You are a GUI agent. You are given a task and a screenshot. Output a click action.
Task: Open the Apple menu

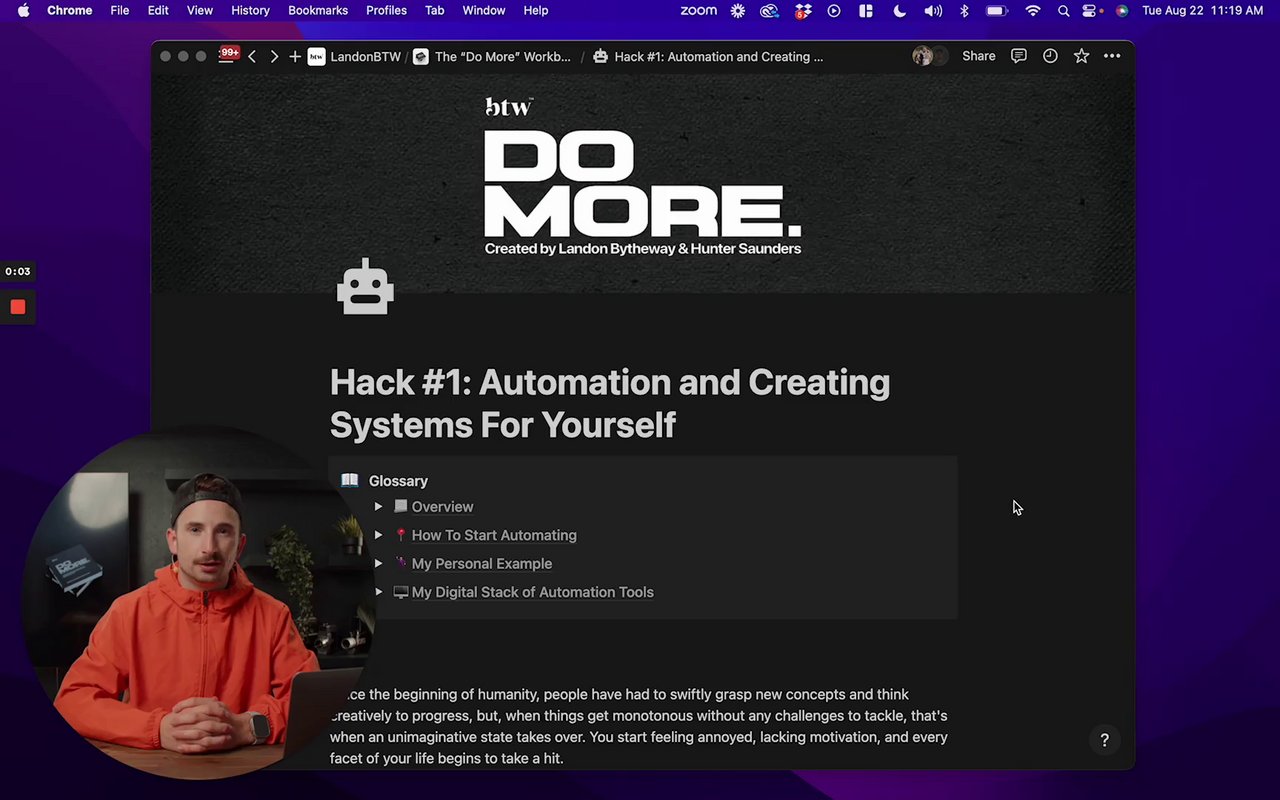click(23, 10)
